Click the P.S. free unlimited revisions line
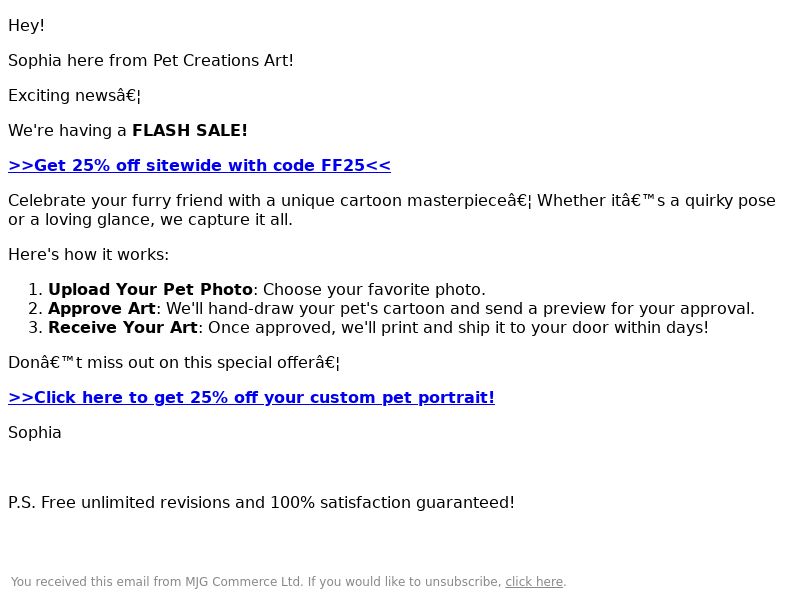The height and width of the screenshot is (600, 800). pyautogui.click(x=261, y=502)
